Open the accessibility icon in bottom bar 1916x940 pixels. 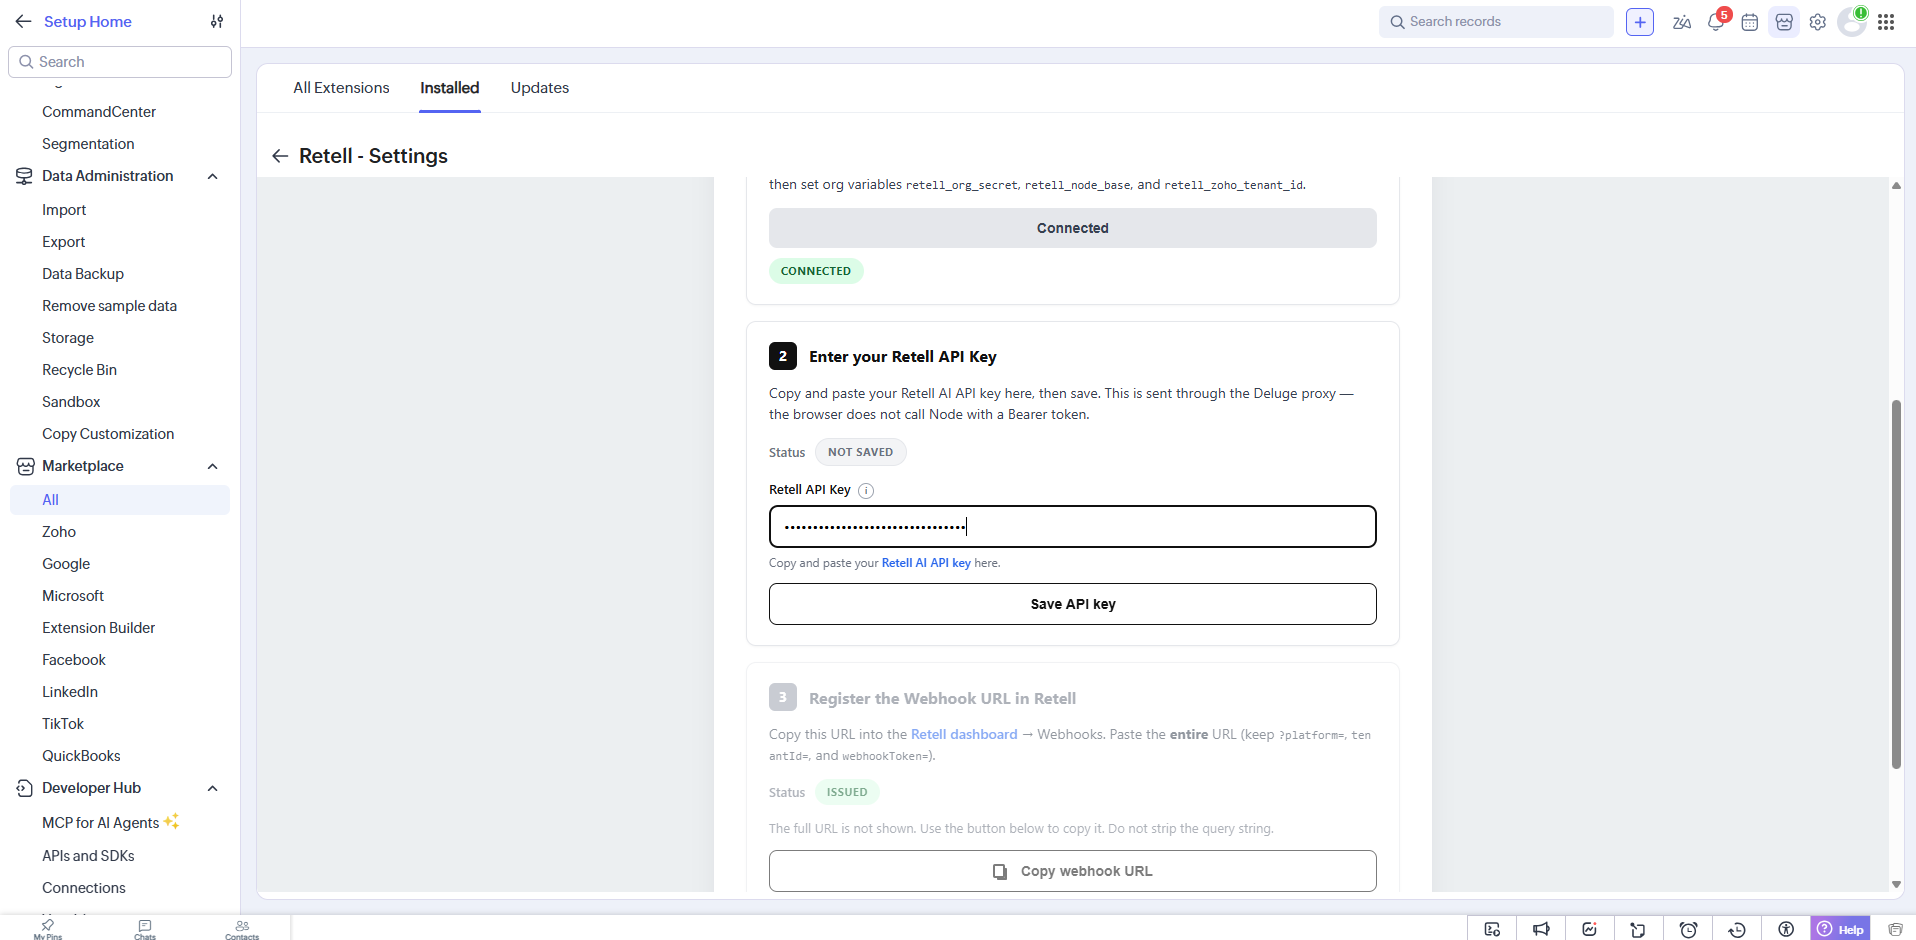(x=1786, y=929)
